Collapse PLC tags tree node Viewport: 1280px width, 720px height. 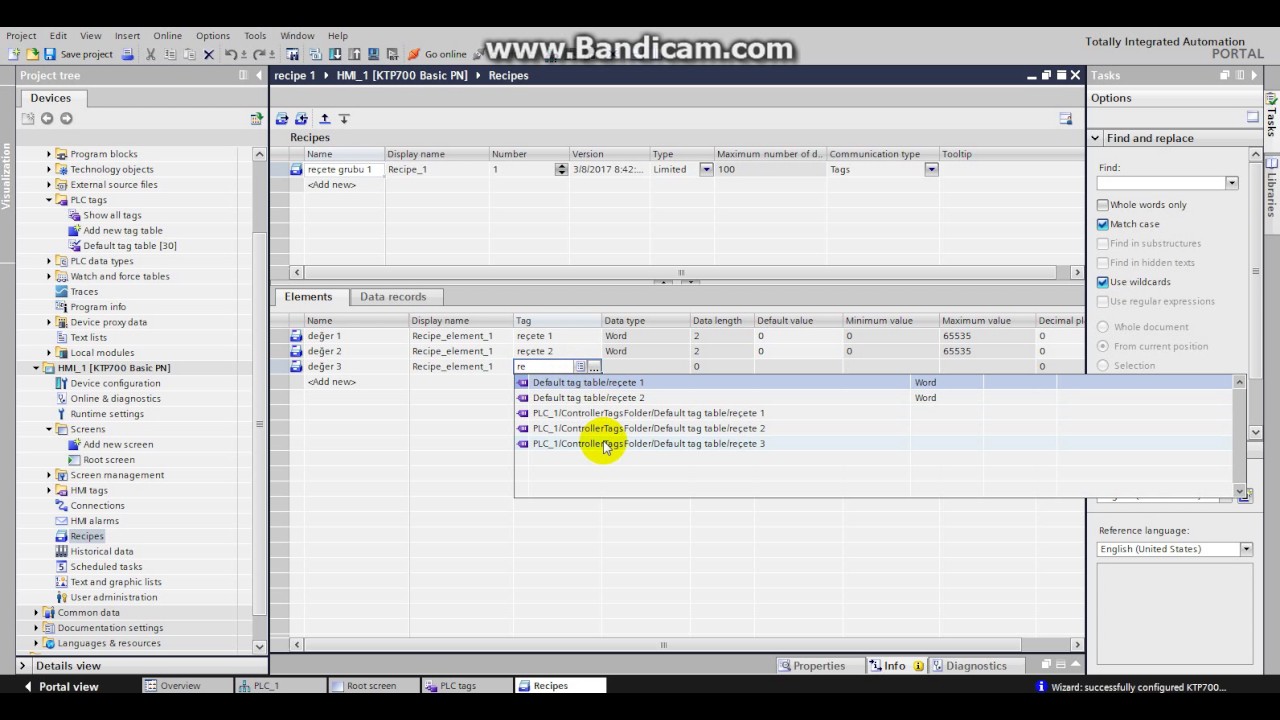[49, 200]
